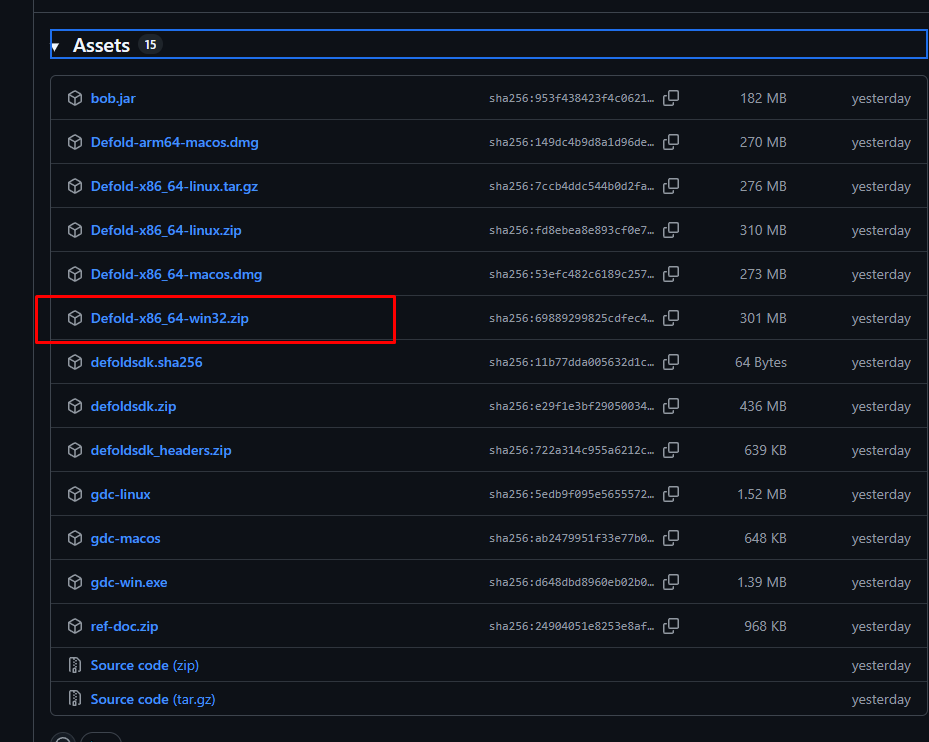Click the 182 MB size of bob.jar
The width and height of the screenshot is (929, 742).
click(763, 98)
